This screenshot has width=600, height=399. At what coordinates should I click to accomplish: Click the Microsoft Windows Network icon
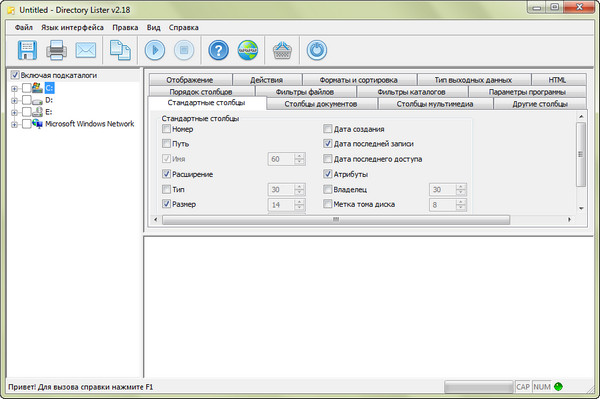(37, 124)
